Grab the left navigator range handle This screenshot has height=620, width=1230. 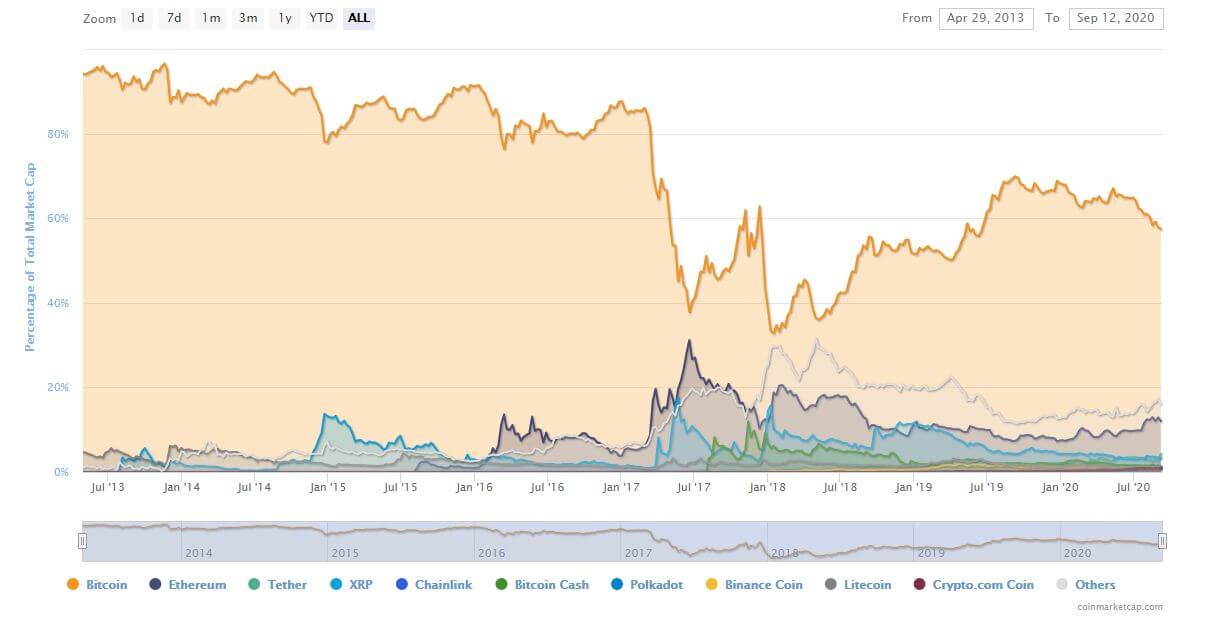[x=83, y=541]
